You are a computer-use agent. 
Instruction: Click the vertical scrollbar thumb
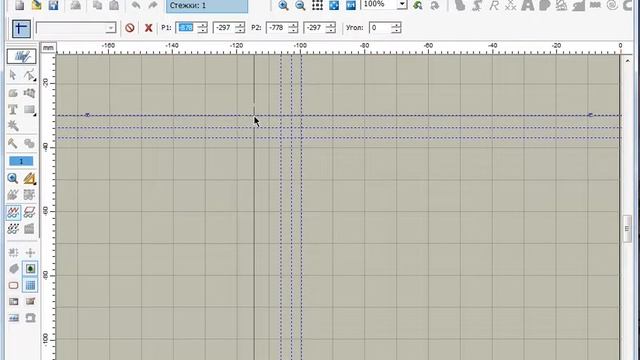[x=627, y=229]
